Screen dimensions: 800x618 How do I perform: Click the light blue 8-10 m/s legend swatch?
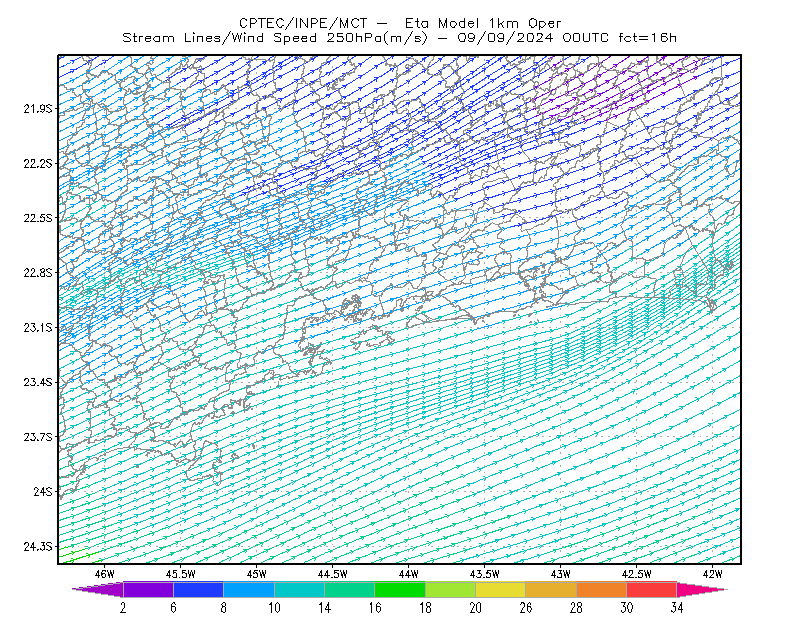(249, 589)
